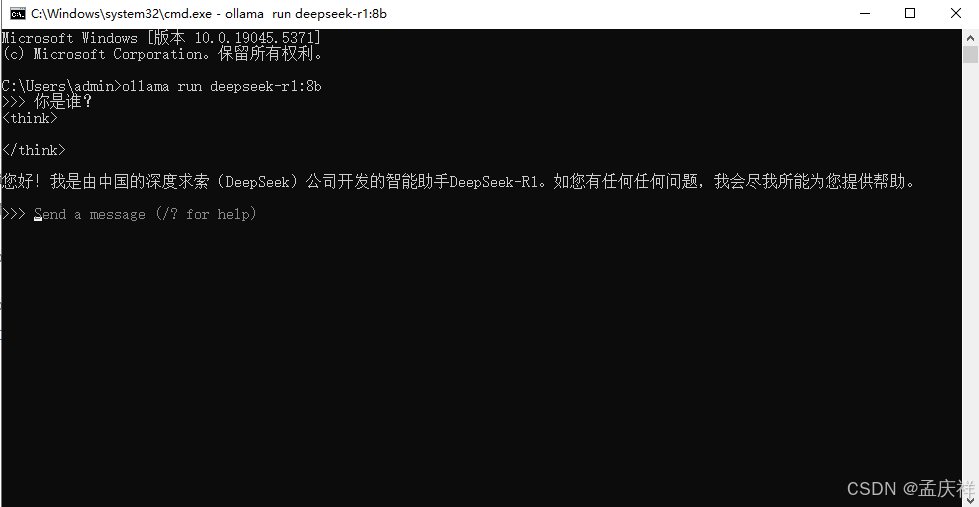This screenshot has height=507, width=979.
Task: Click the empty scrollbar track below thumb
Action: pos(970,281)
